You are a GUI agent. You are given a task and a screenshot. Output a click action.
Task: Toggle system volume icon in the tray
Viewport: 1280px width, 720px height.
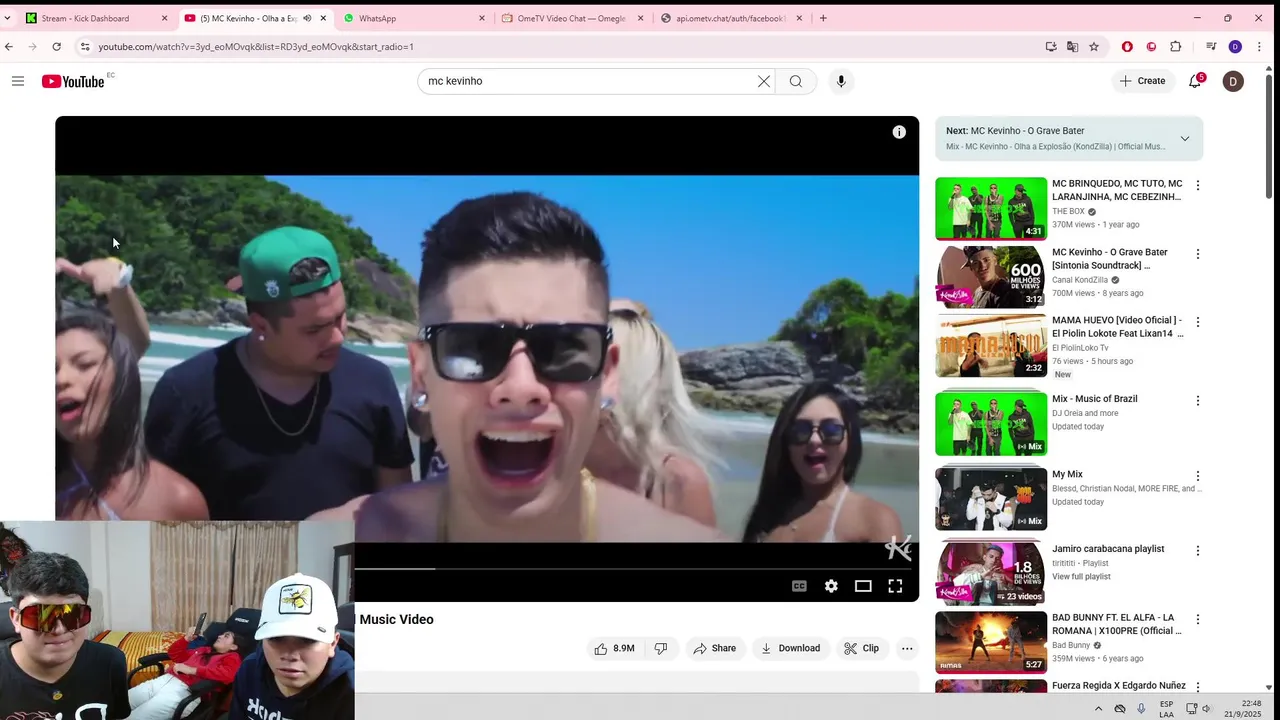pos(1206,709)
